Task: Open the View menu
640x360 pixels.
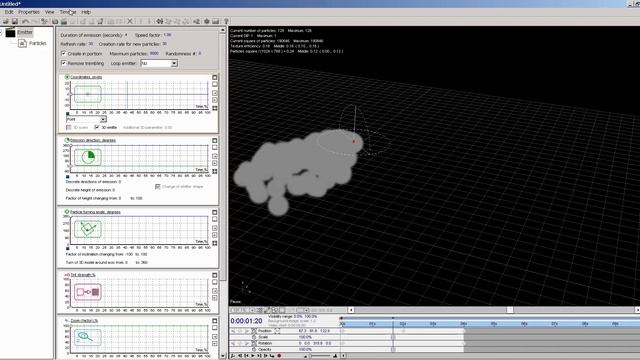Action: [x=49, y=12]
